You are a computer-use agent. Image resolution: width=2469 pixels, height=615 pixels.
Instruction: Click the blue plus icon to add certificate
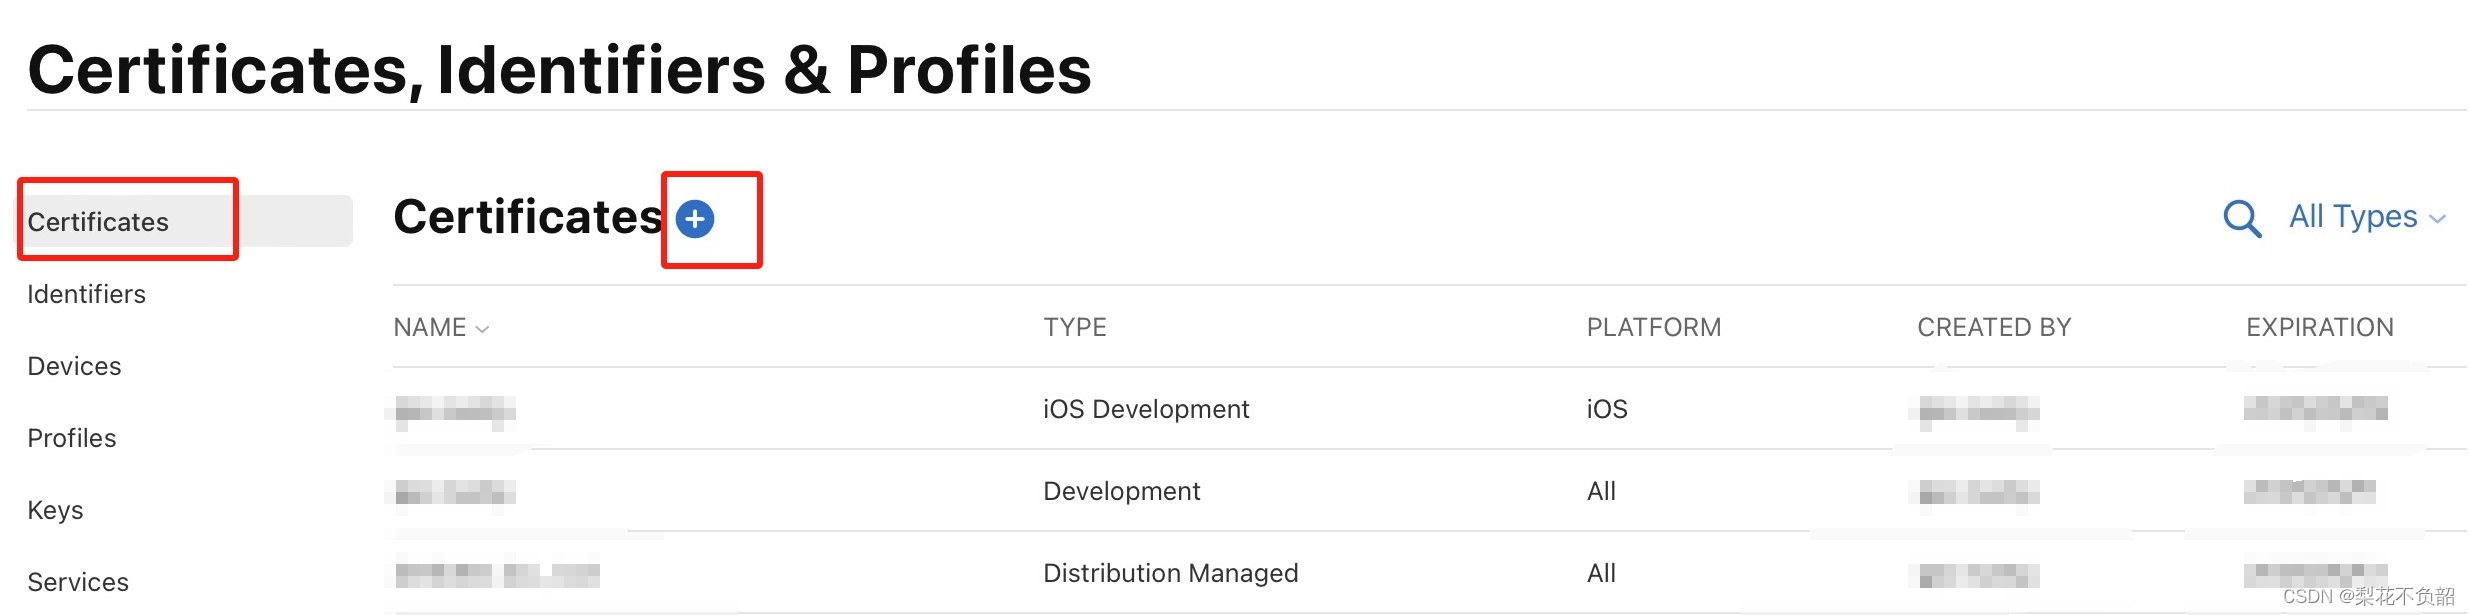point(695,219)
